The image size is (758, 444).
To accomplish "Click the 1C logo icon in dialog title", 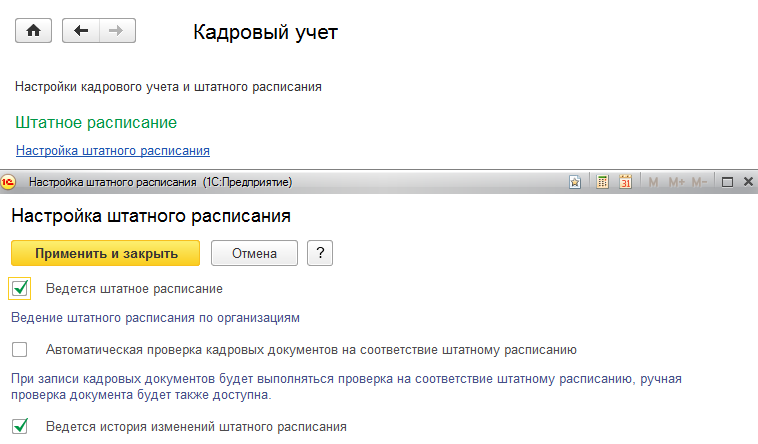I will pyautogui.click(x=9, y=182).
